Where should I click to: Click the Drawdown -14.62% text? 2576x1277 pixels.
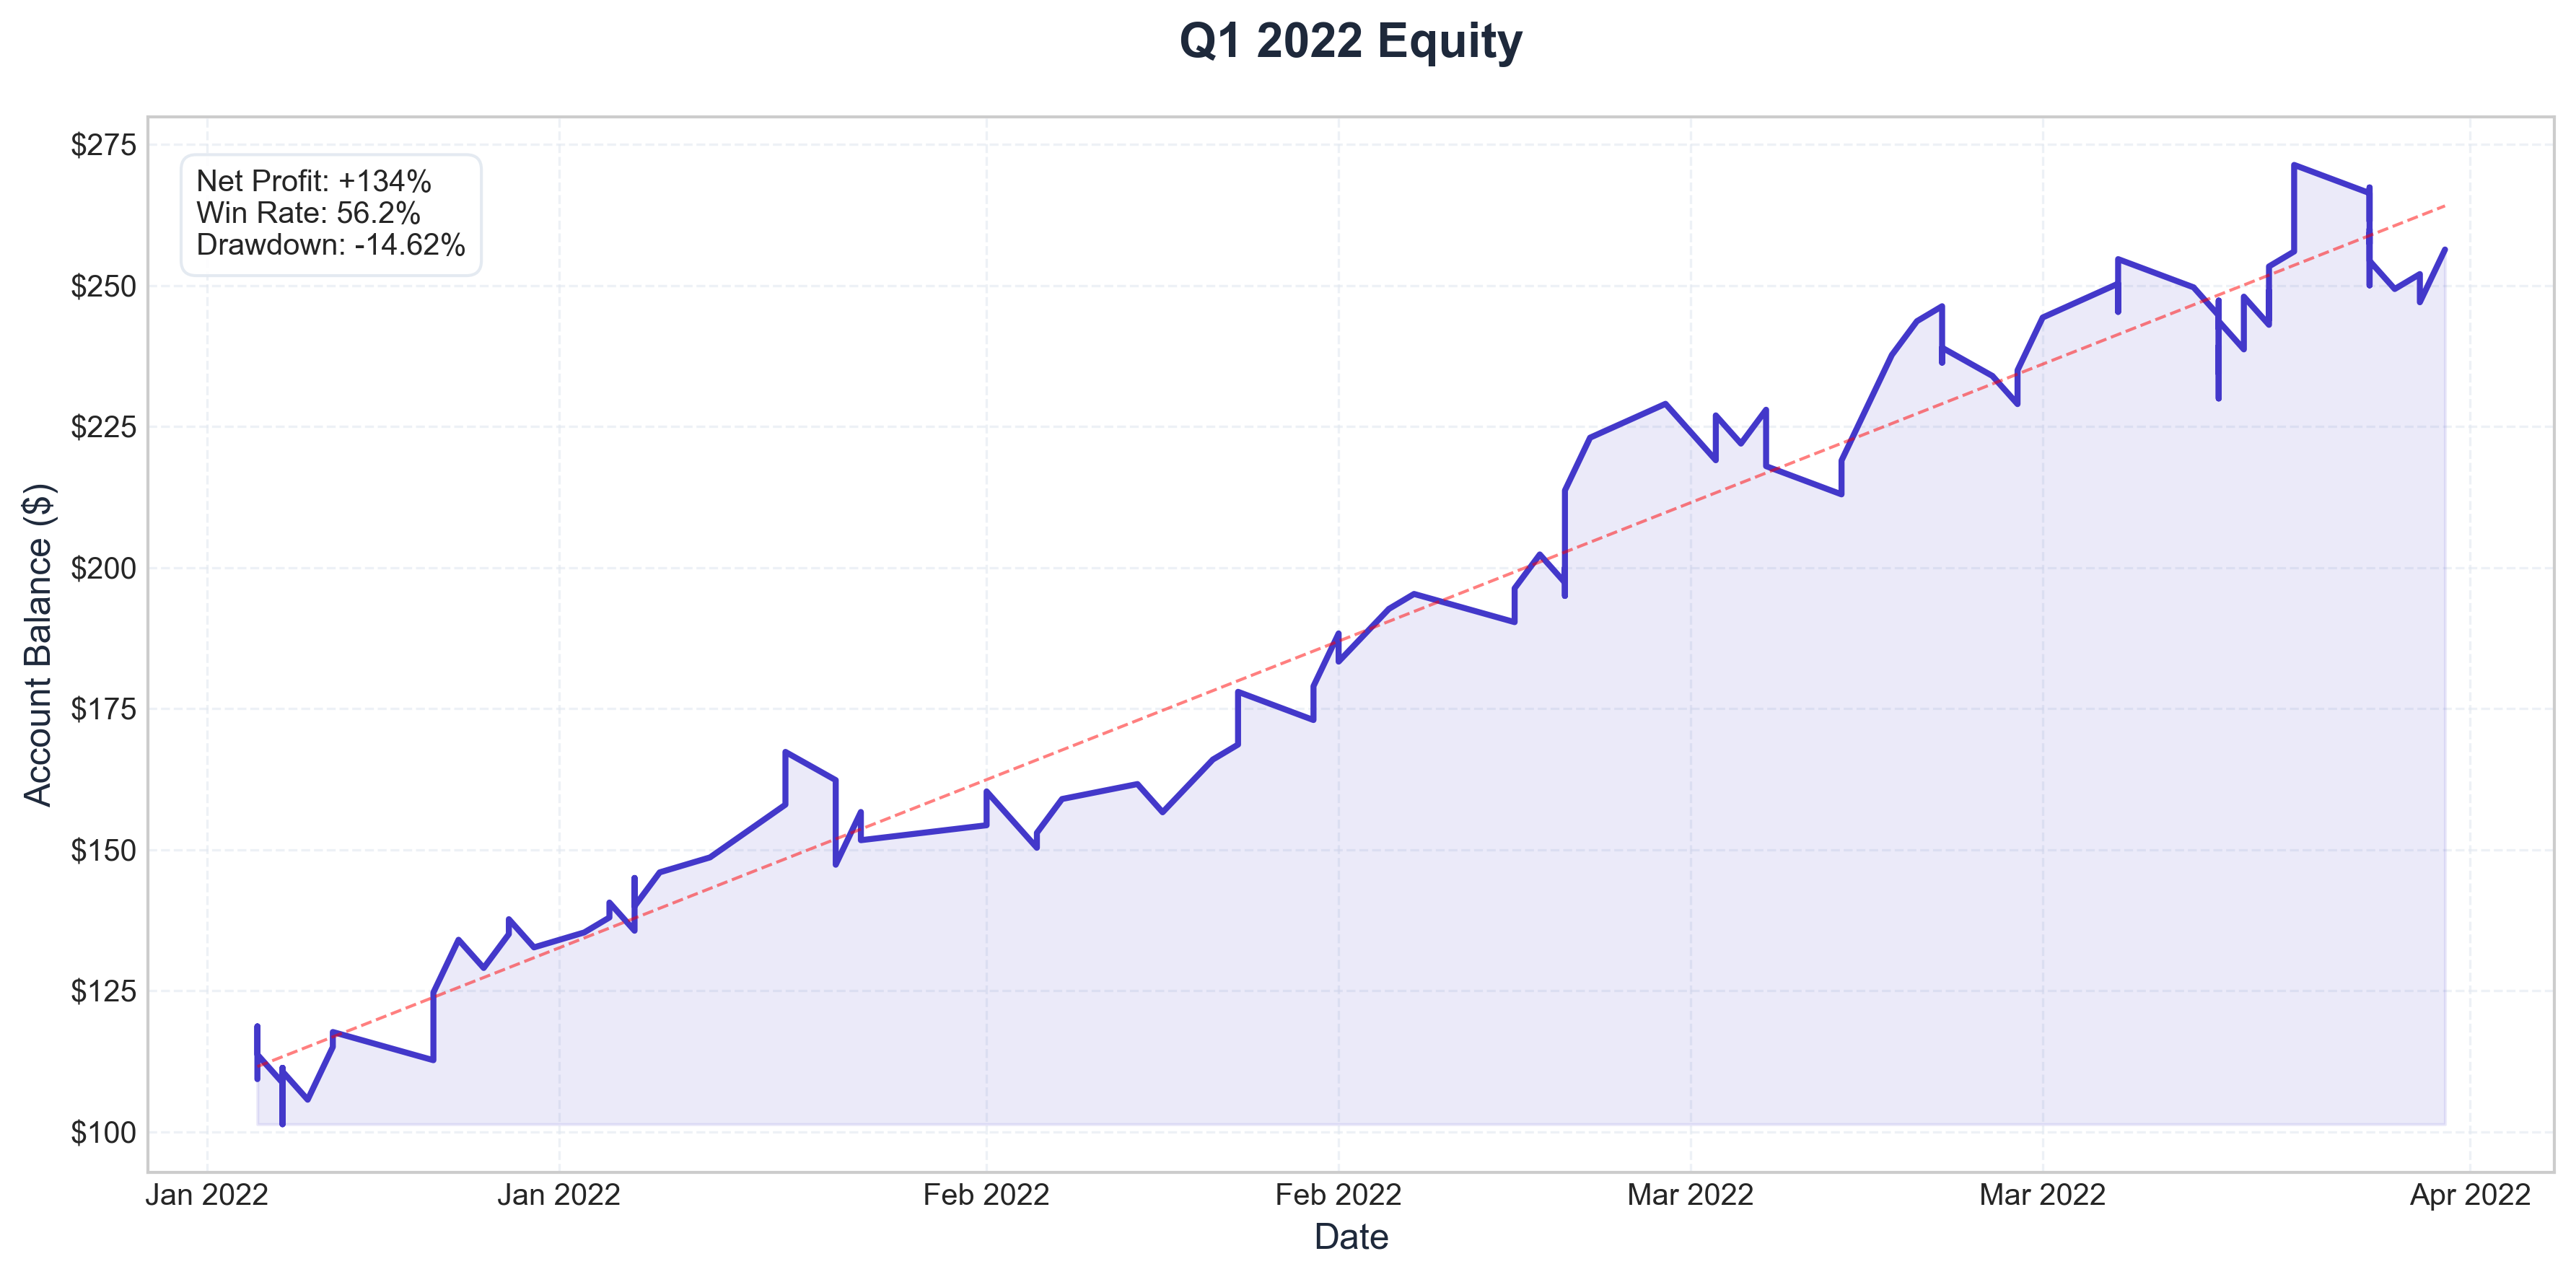coord(331,245)
